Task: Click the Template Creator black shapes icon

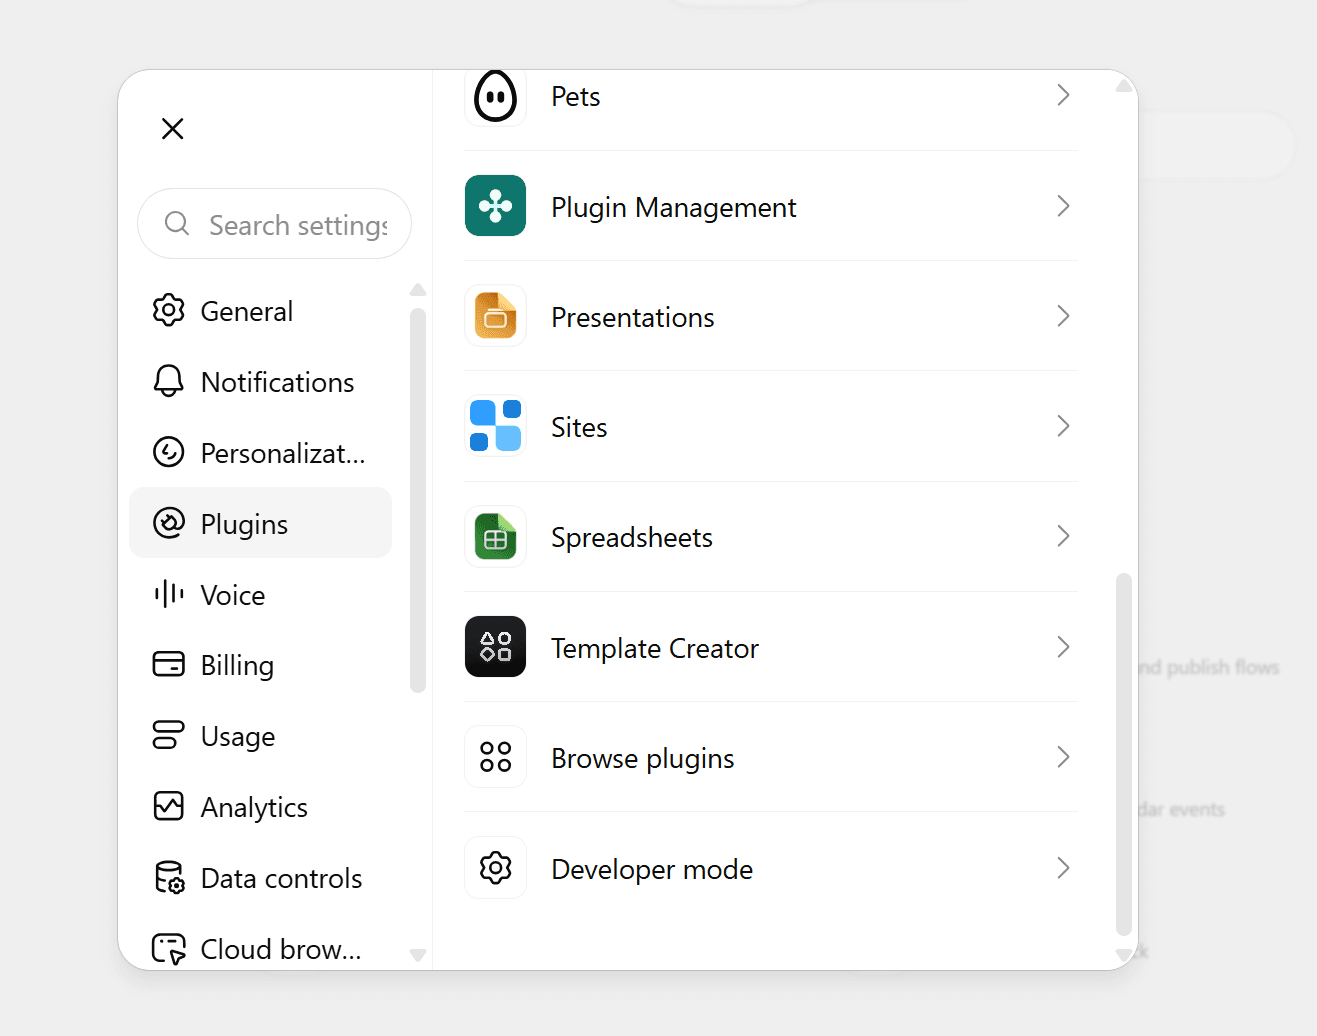Action: pyautogui.click(x=495, y=647)
